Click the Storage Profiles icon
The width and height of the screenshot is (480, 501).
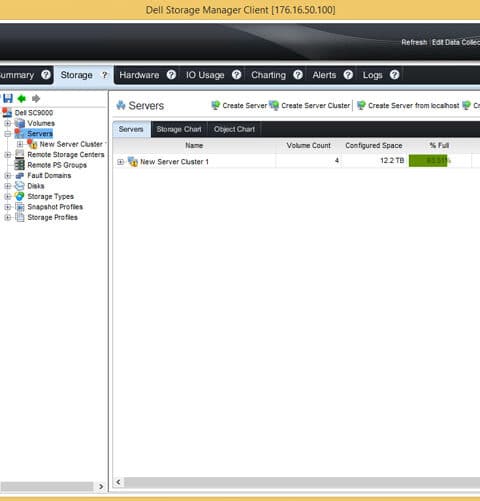coord(20,217)
